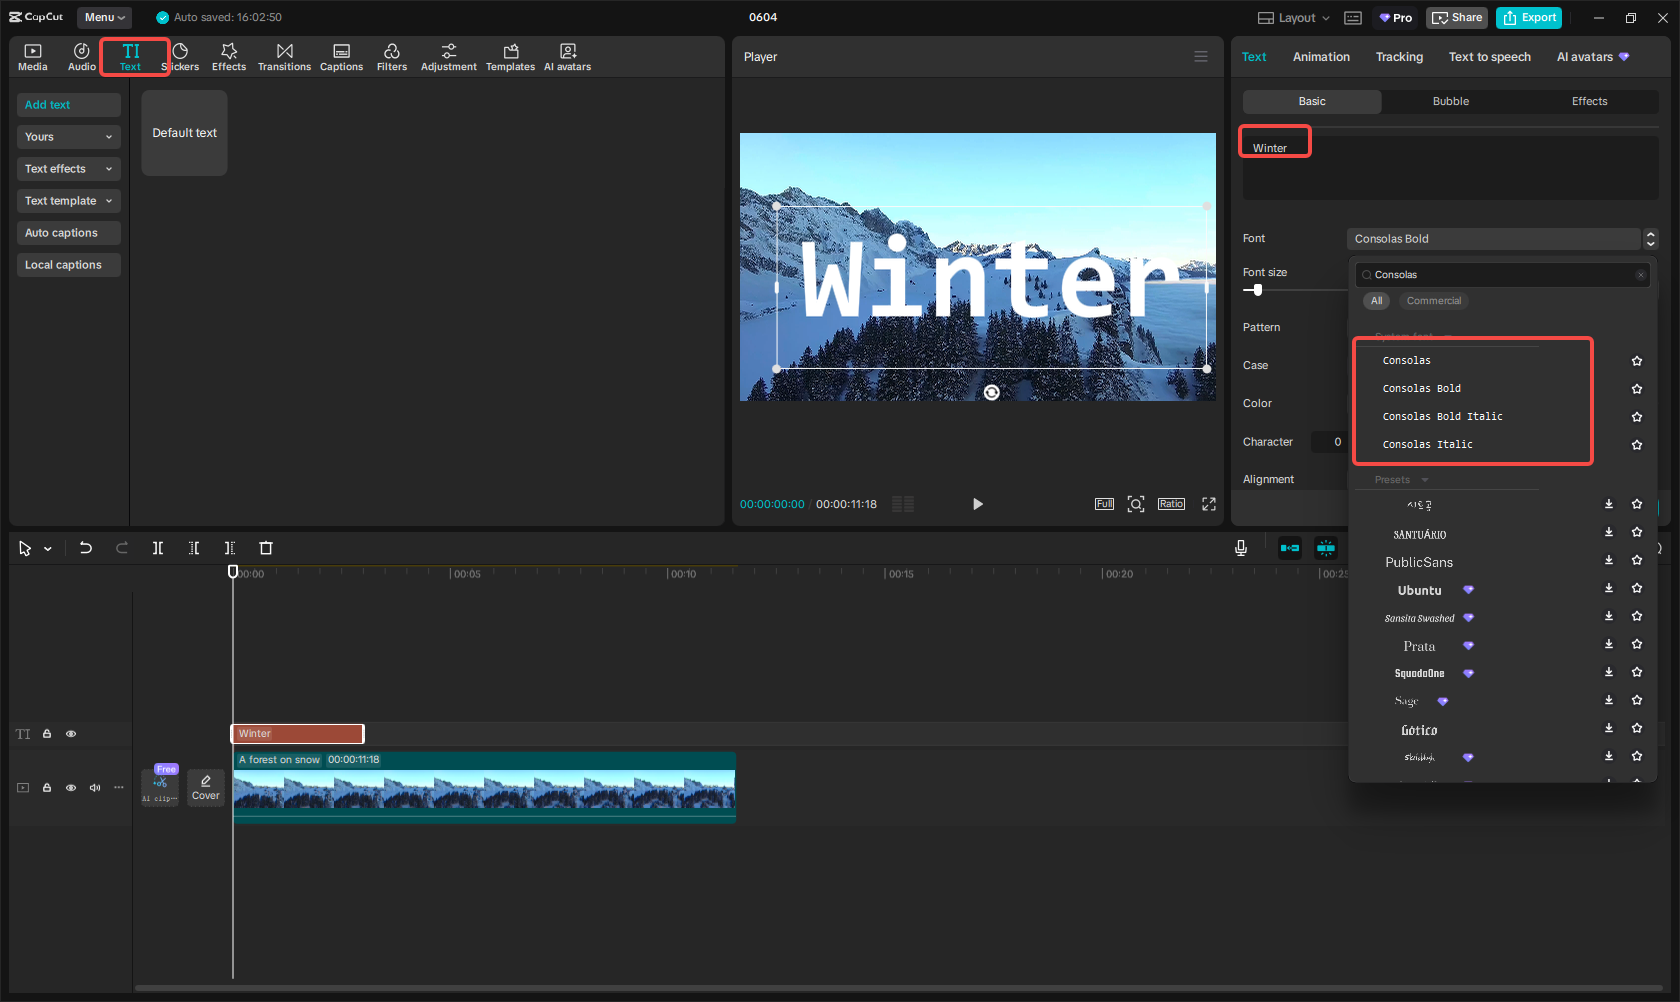Click the microphone voiceover recording icon
This screenshot has width=1680, height=1002.
(x=1240, y=548)
